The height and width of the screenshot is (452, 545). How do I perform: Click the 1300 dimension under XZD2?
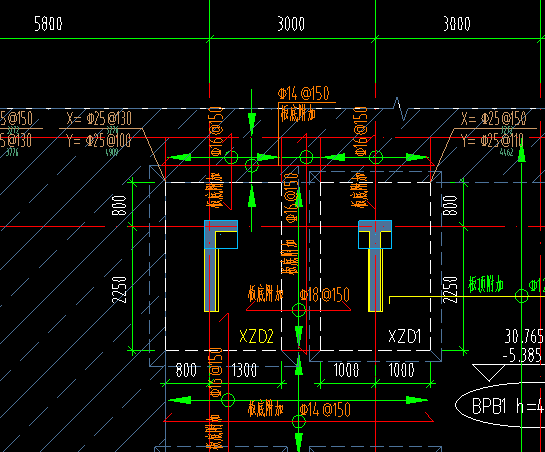click(x=244, y=370)
